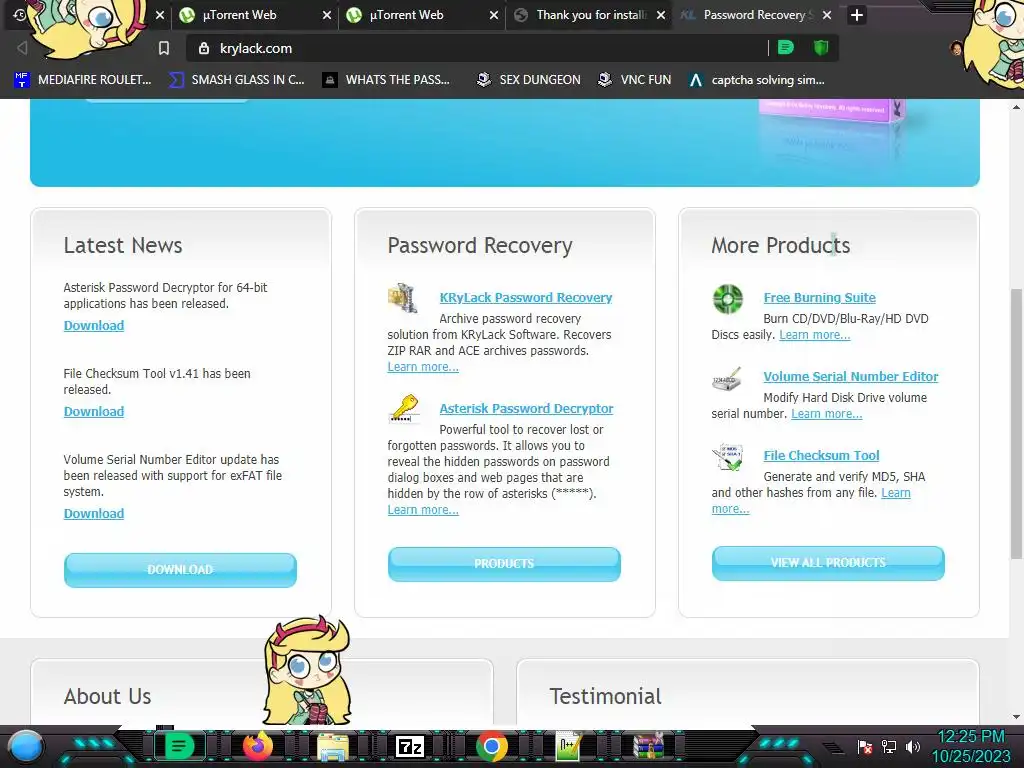Click the About Us heading

point(107,696)
